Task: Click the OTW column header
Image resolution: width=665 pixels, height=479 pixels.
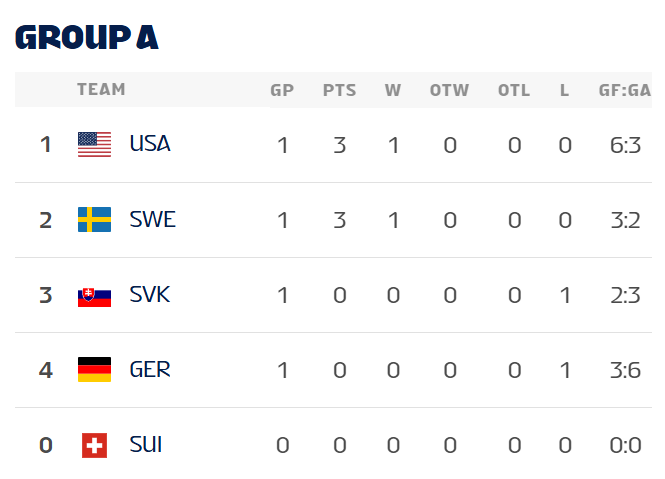Action: pos(449,91)
